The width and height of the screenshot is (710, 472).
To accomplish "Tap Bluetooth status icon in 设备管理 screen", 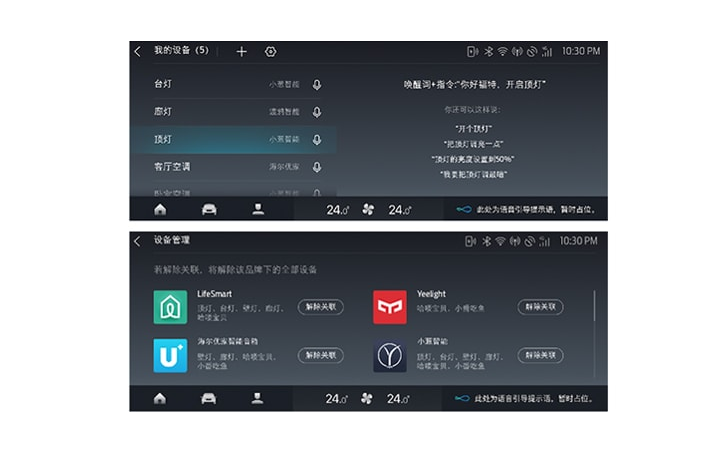I will click(x=486, y=241).
